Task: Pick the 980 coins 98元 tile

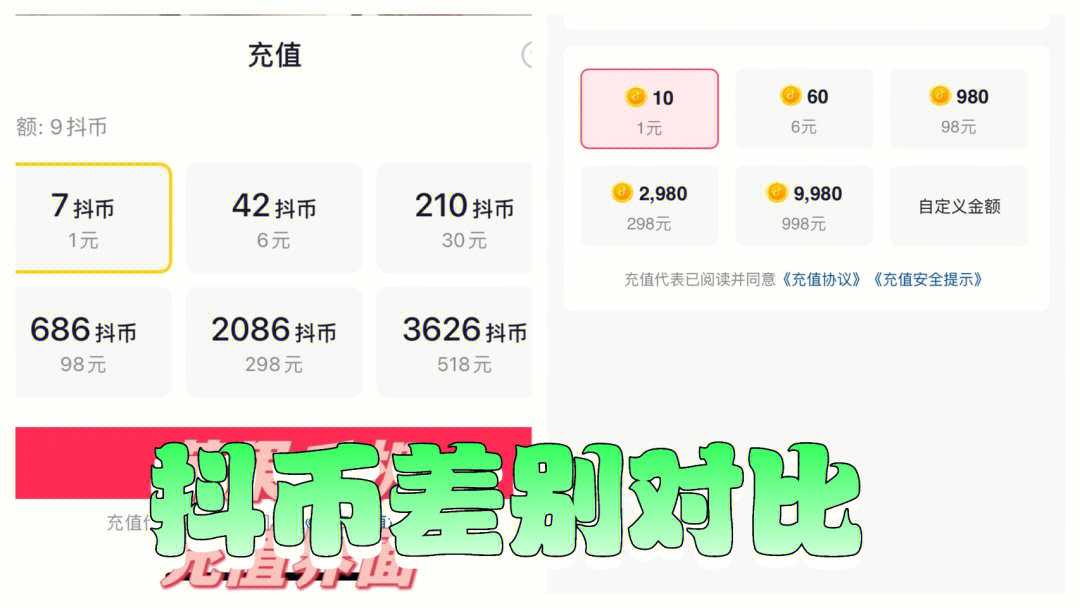Action: (959, 108)
